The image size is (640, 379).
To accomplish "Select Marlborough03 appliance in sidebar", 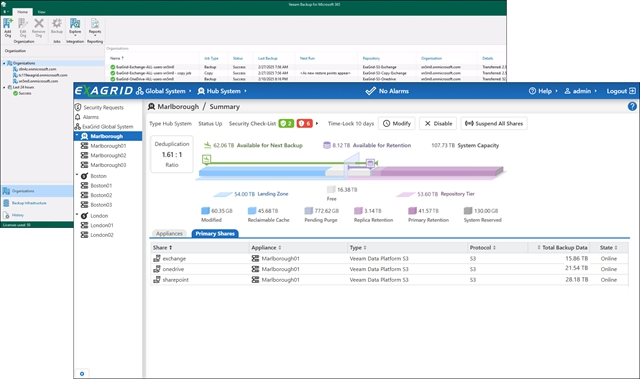I will pyautogui.click(x=104, y=165).
